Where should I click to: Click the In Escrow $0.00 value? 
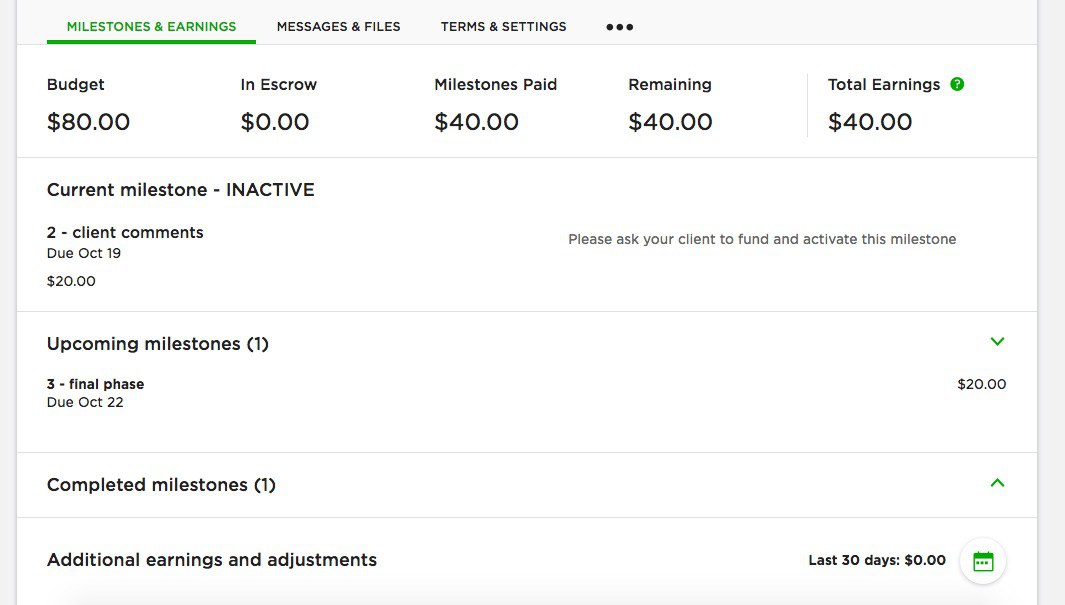point(275,122)
